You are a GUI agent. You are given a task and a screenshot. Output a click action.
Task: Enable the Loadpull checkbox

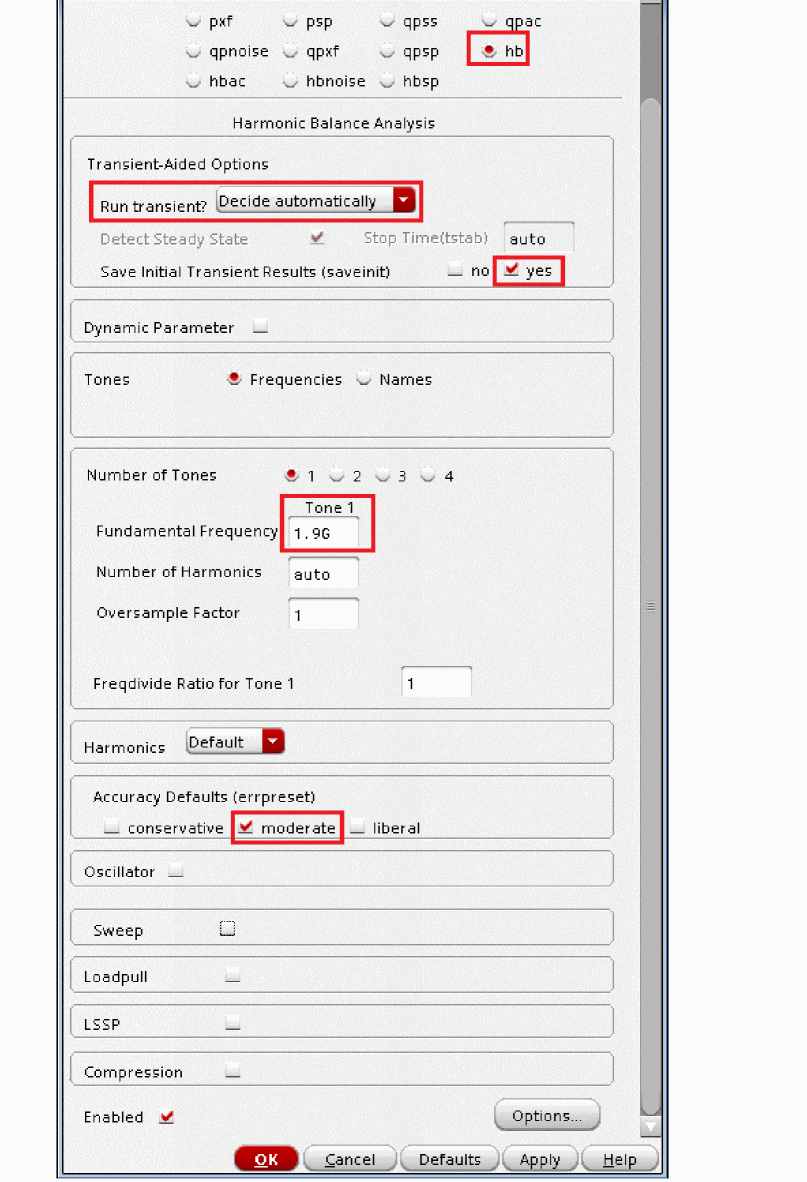pyautogui.click(x=233, y=975)
